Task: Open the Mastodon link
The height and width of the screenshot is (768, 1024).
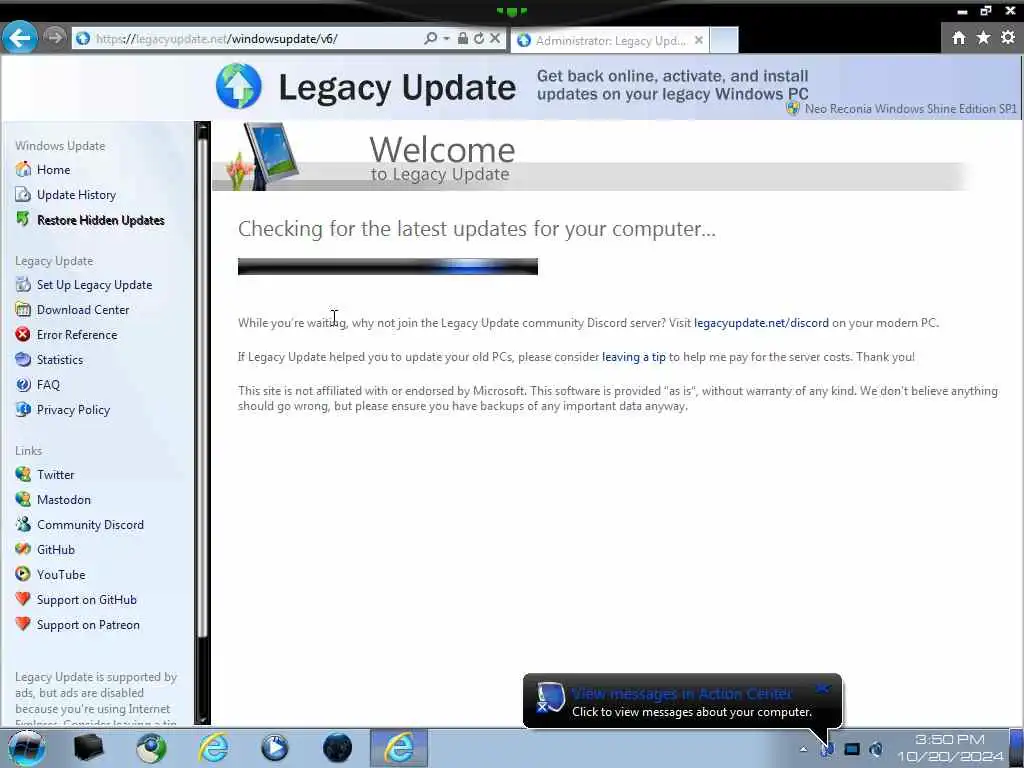Action: (x=64, y=500)
